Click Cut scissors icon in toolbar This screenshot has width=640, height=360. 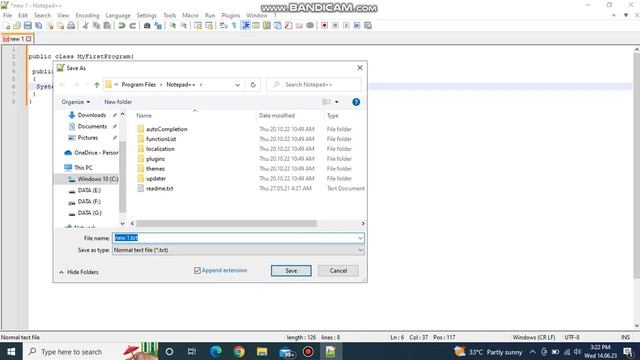[85, 26]
